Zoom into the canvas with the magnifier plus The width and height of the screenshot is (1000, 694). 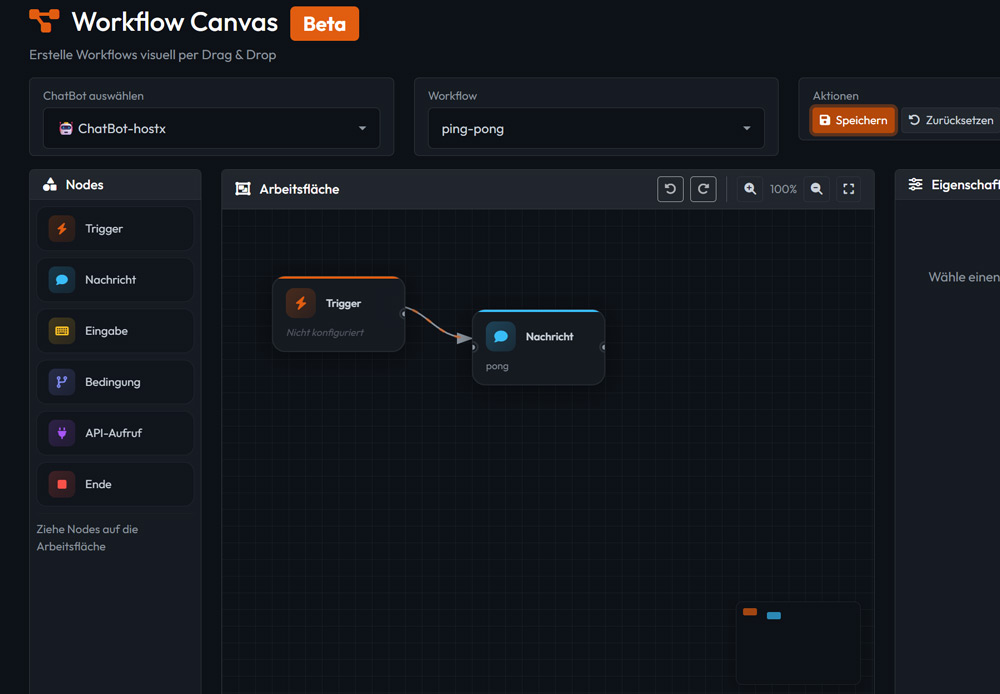tap(750, 189)
